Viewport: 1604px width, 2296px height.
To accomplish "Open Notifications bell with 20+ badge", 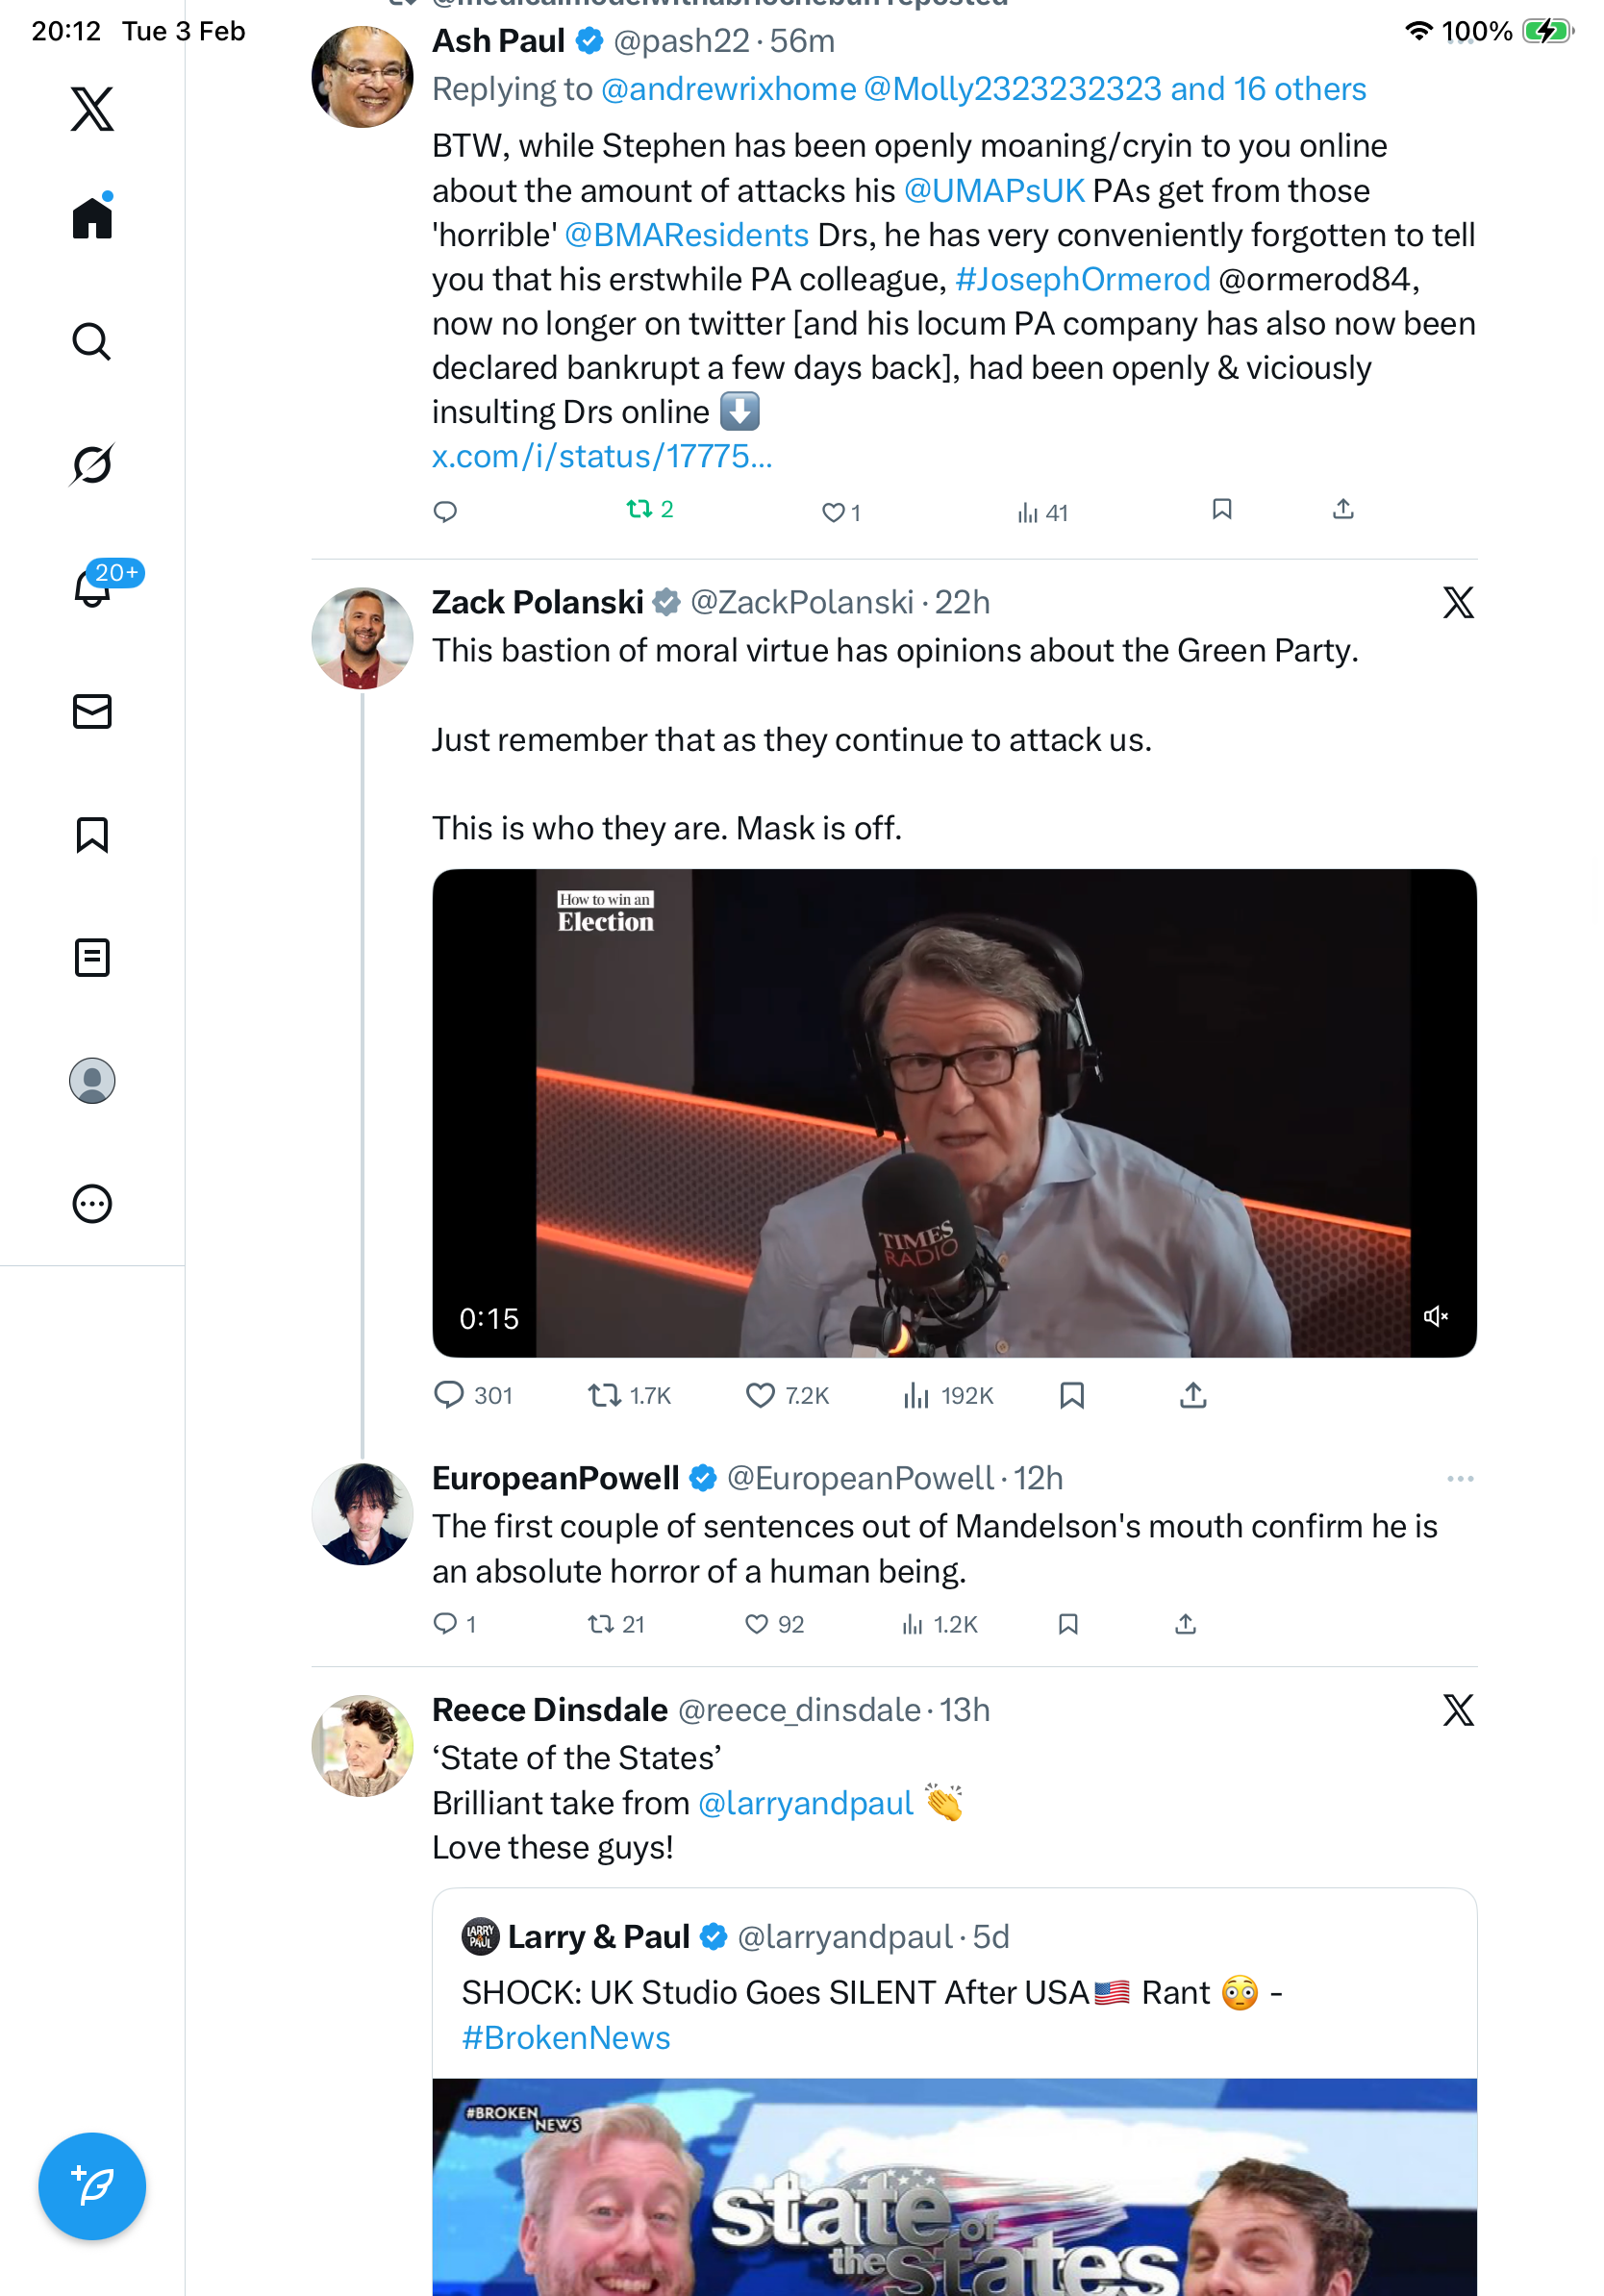I will click(92, 588).
